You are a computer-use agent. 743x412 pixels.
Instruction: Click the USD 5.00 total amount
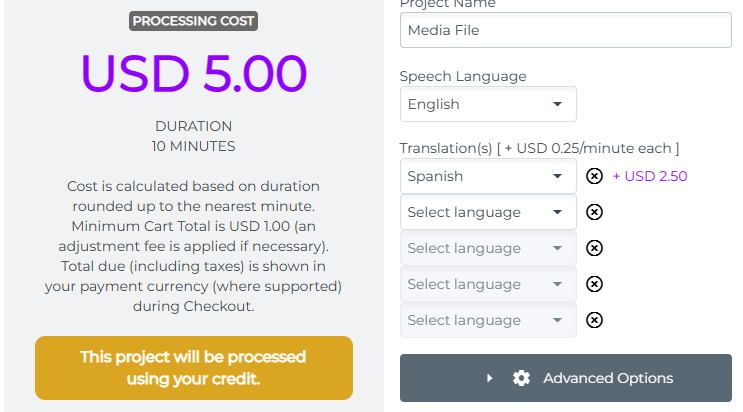[x=194, y=73]
